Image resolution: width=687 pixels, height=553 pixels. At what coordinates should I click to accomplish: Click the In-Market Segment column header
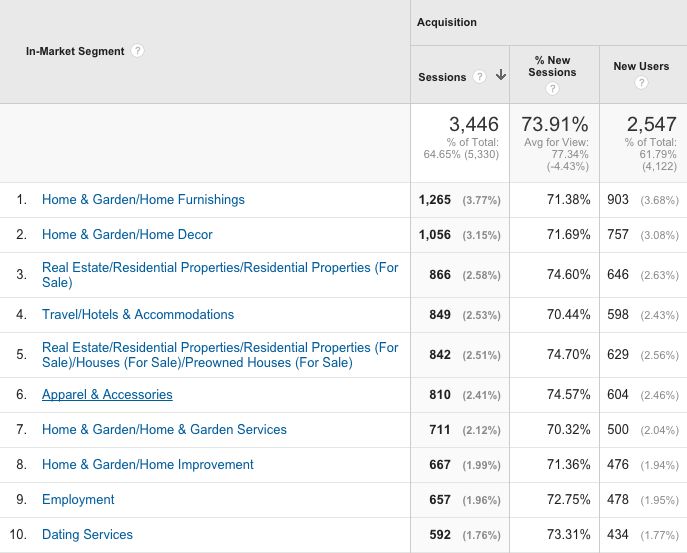tap(75, 51)
